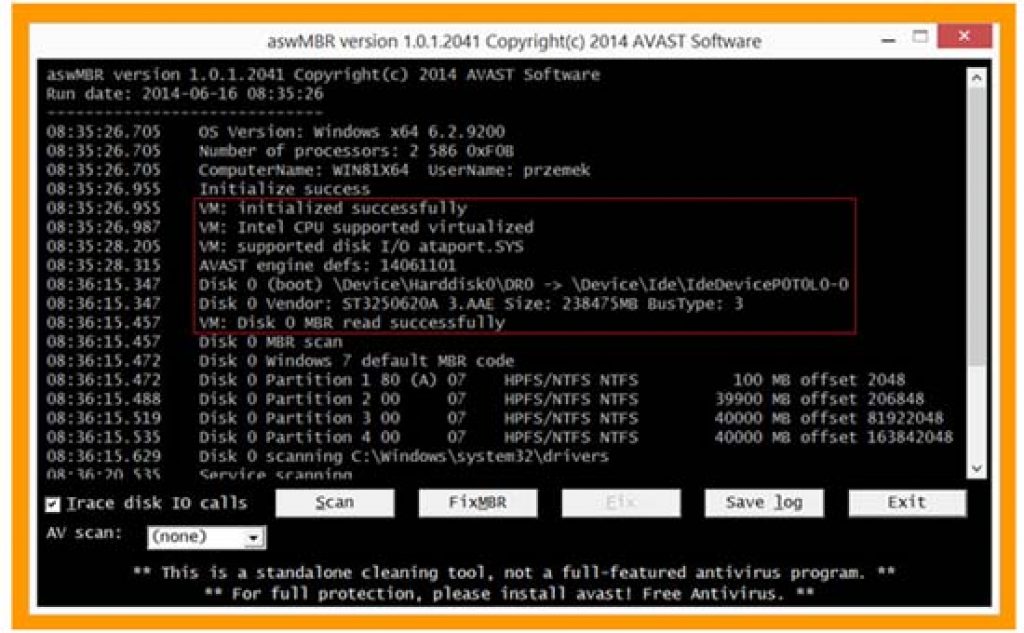Select the 'AVAST engine defs: 14061101' line
This screenshot has height=633, width=1024.
point(327,265)
